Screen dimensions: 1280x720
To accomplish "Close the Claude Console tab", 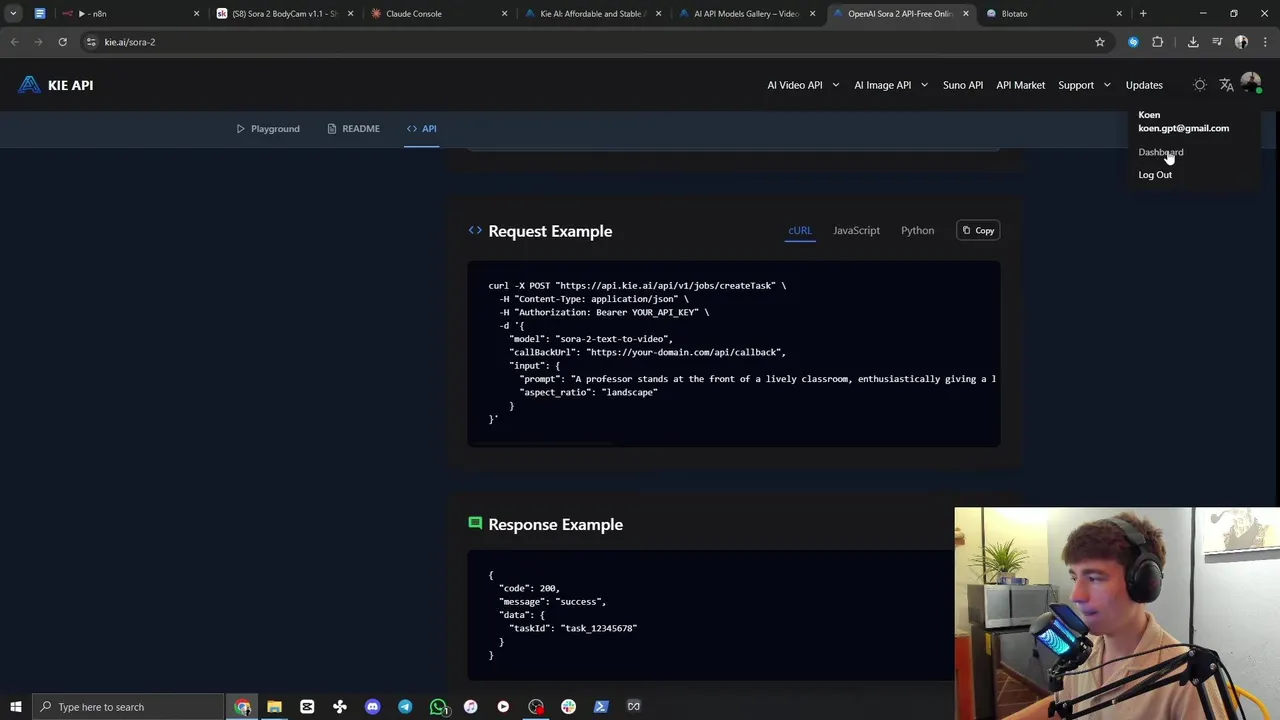I will [x=504, y=14].
